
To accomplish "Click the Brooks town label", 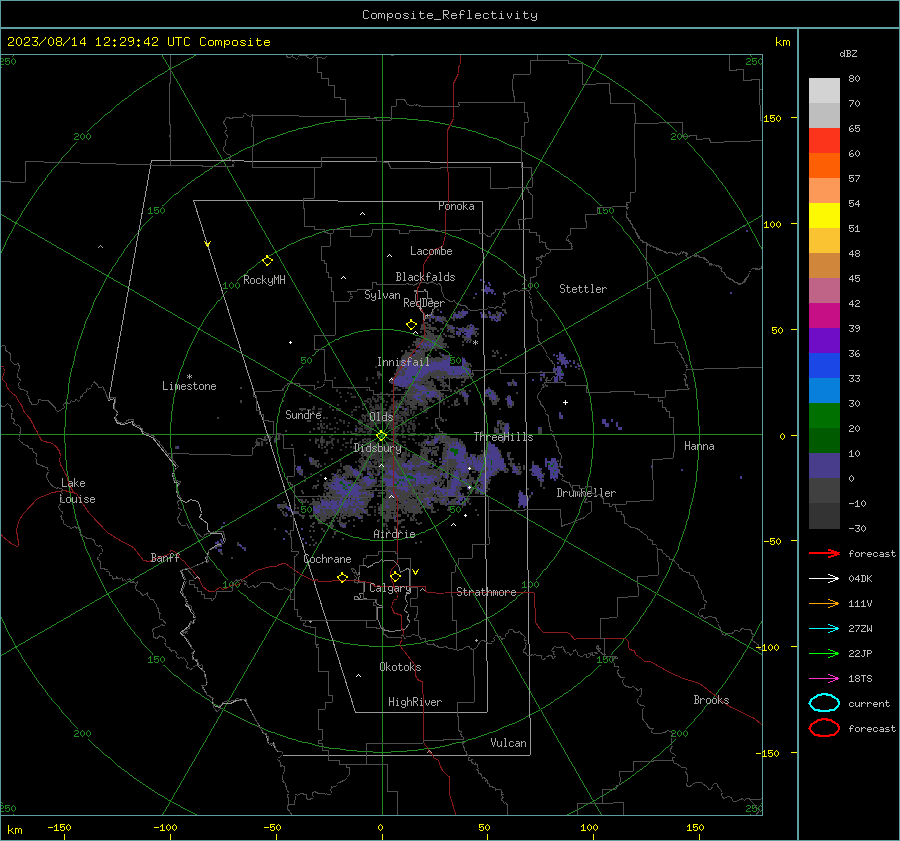I will (711, 700).
